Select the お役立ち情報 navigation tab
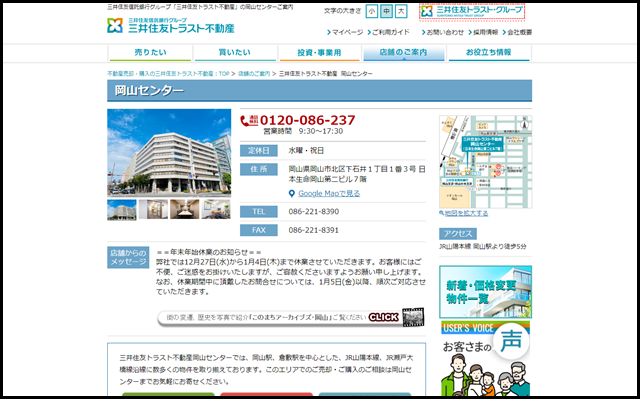This screenshot has height=399, width=640. tap(489, 53)
